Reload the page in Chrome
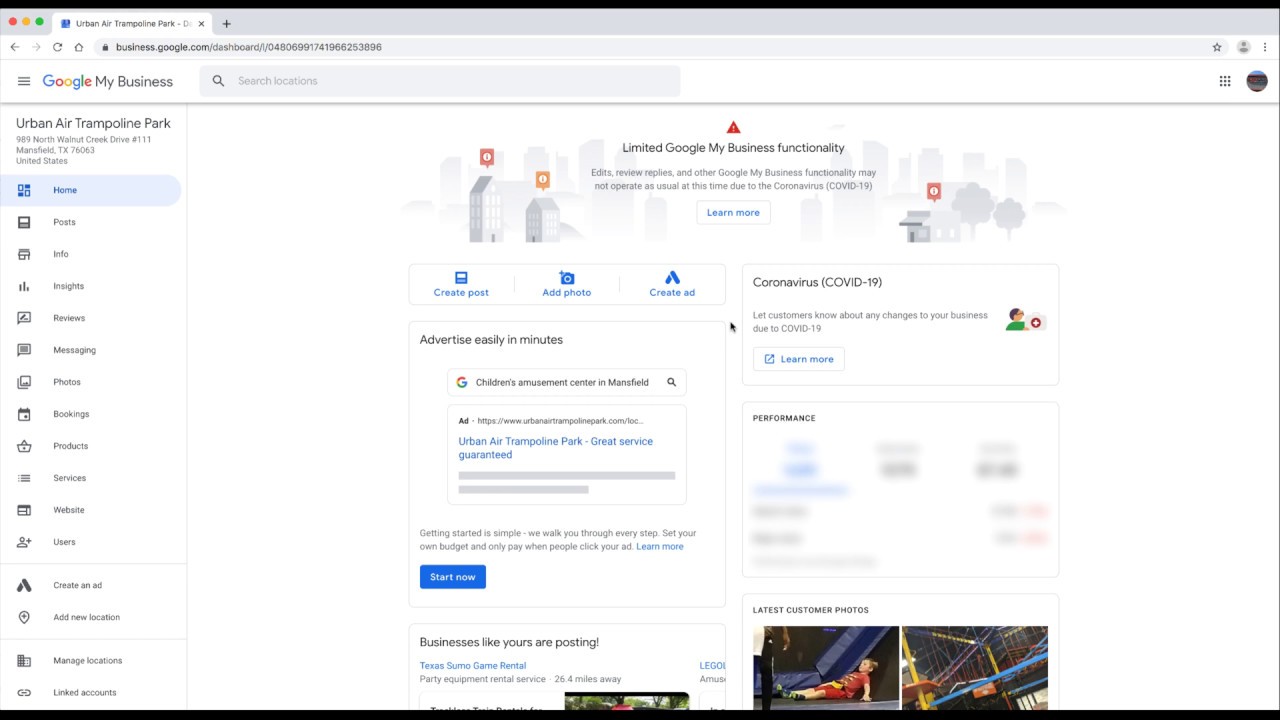This screenshot has width=1280, height=720. [x=57, y=47]
